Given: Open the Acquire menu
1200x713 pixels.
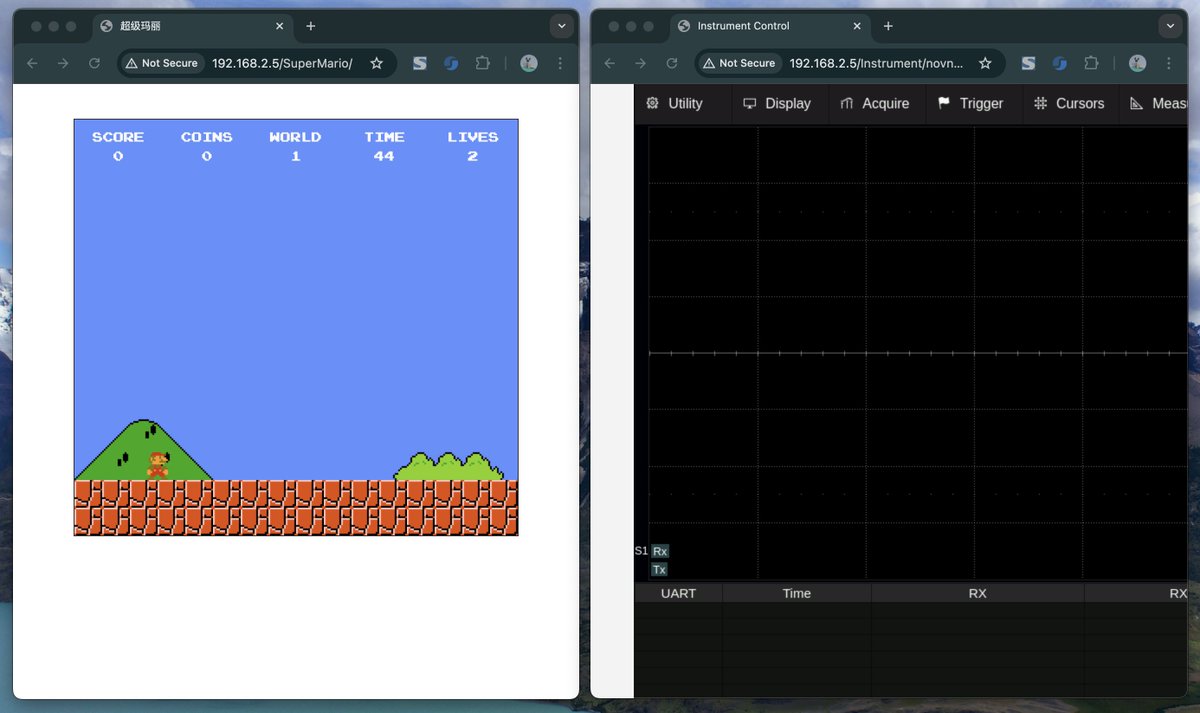Looking at the screenshot, I should (x=875, y=103).
